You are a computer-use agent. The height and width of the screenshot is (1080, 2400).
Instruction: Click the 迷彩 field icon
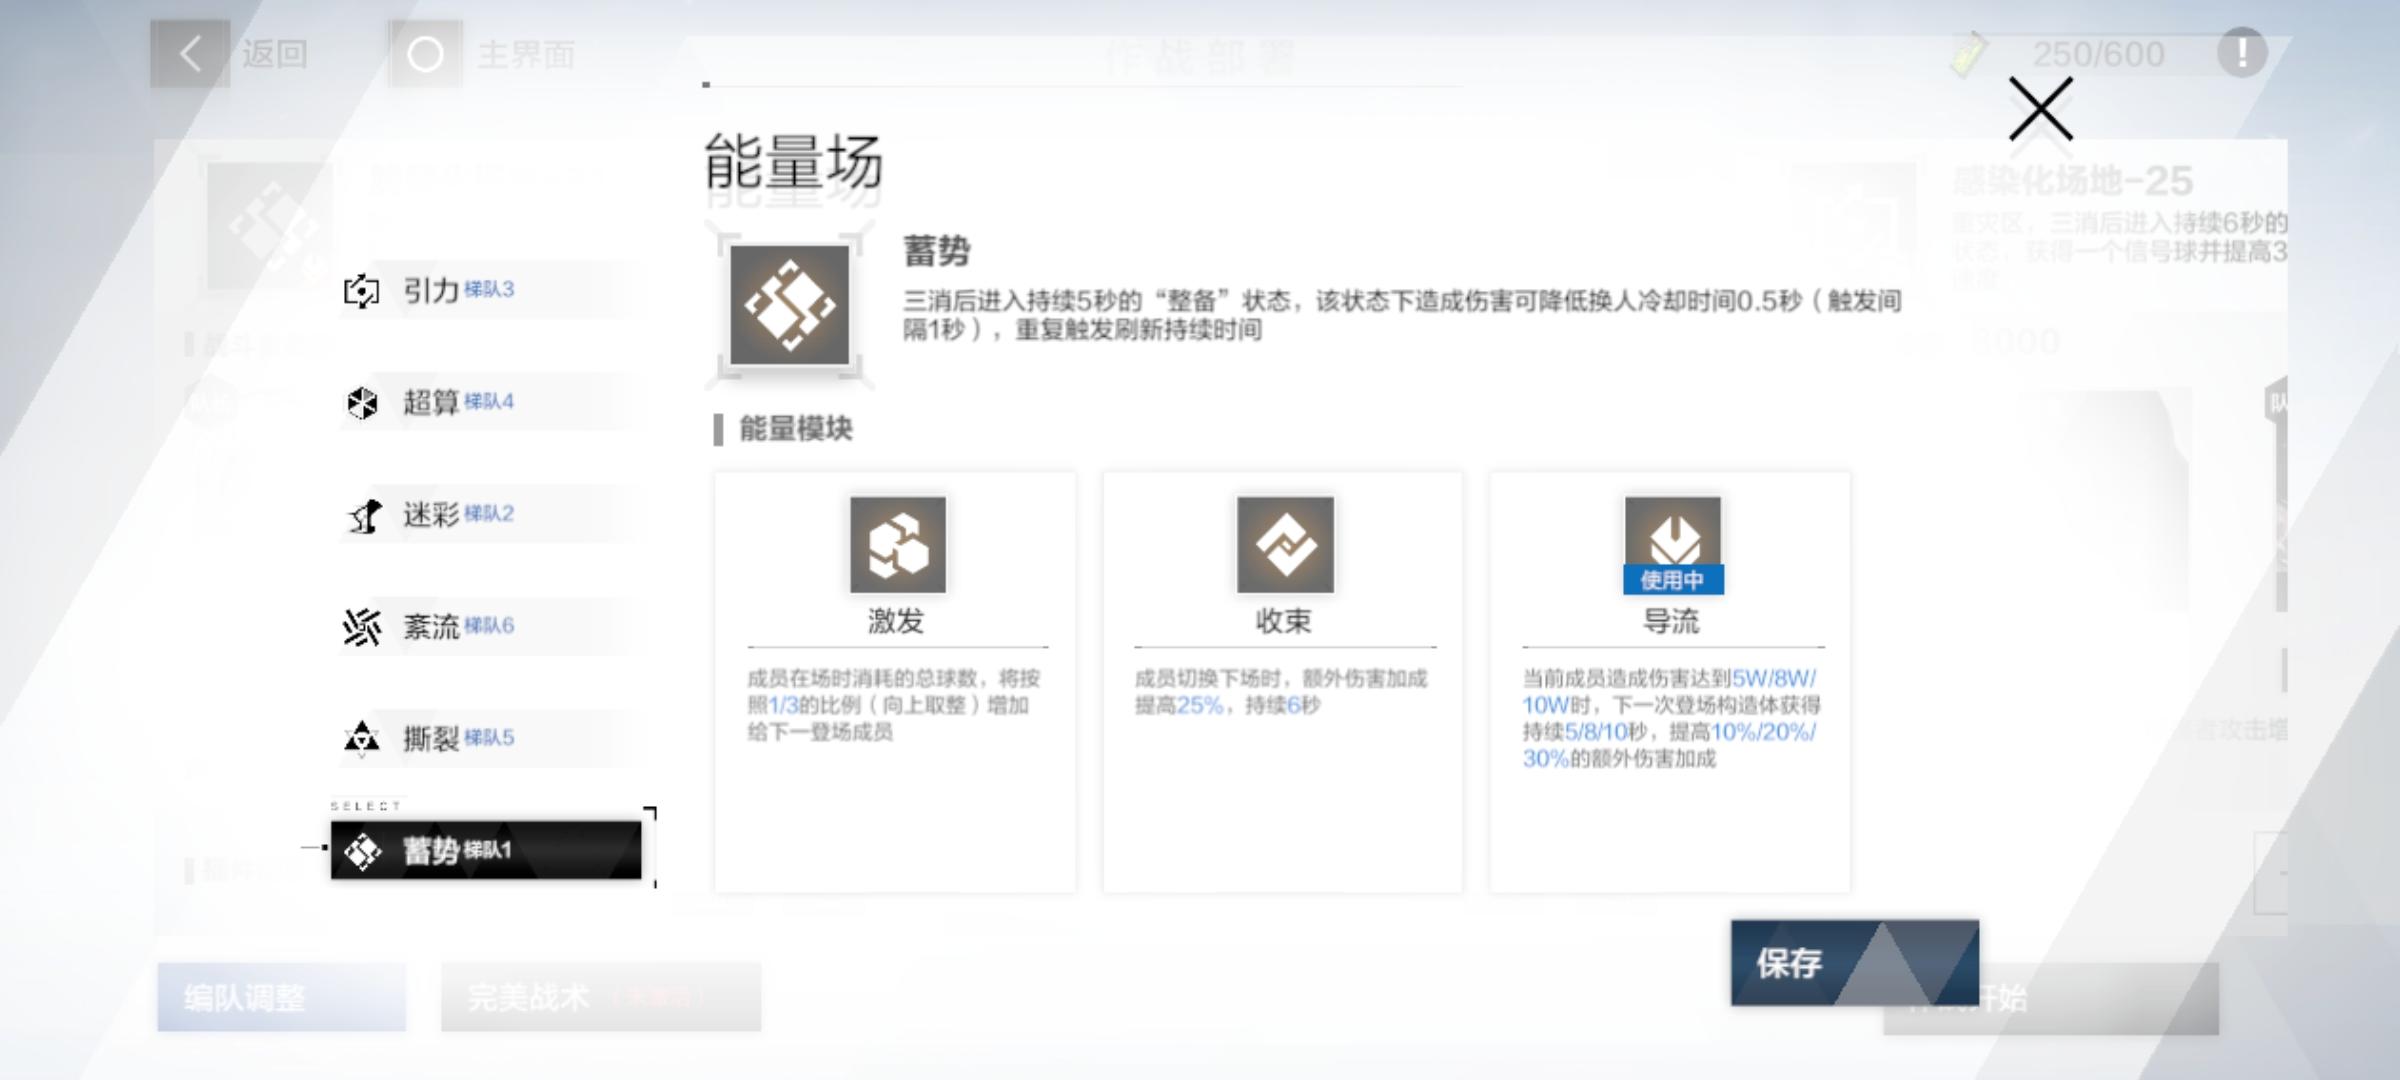tap(364, 515)
